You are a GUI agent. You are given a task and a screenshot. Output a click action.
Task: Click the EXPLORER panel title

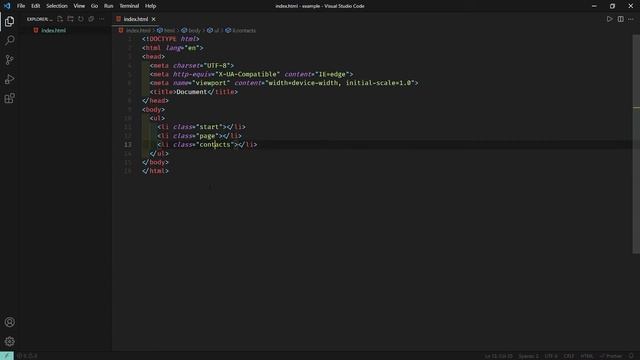(x=39, y=19)
